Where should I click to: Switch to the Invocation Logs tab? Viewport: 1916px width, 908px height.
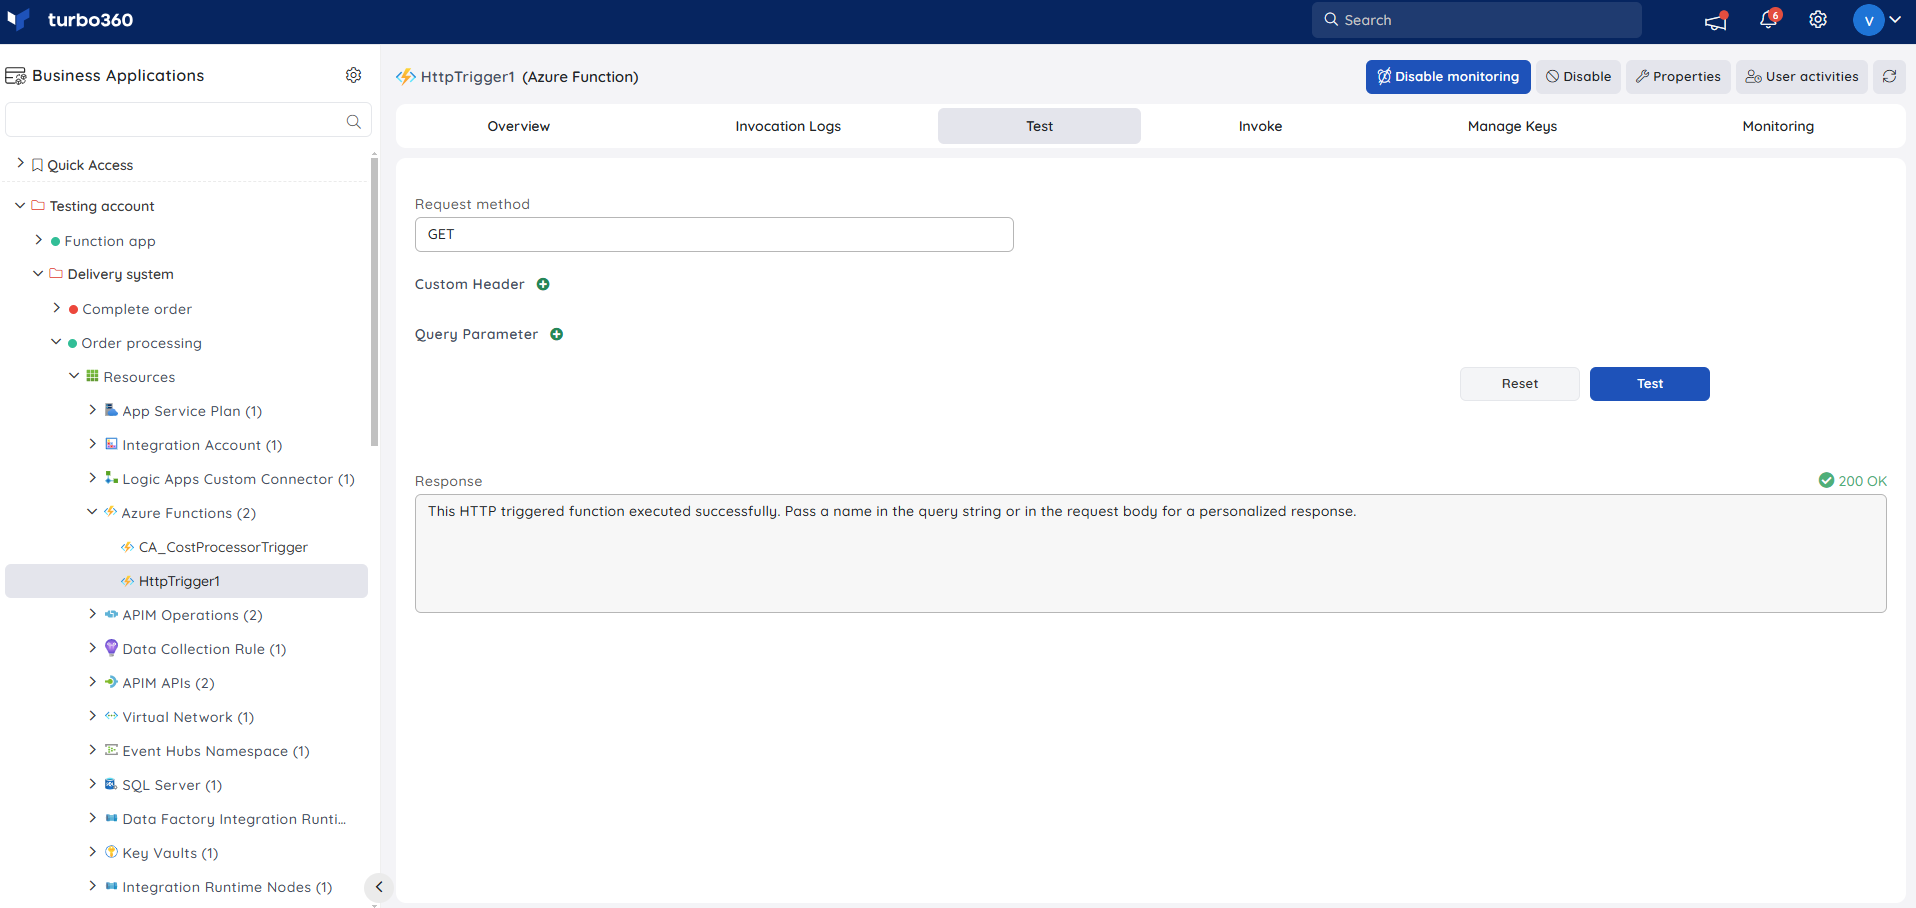[788, 126]
